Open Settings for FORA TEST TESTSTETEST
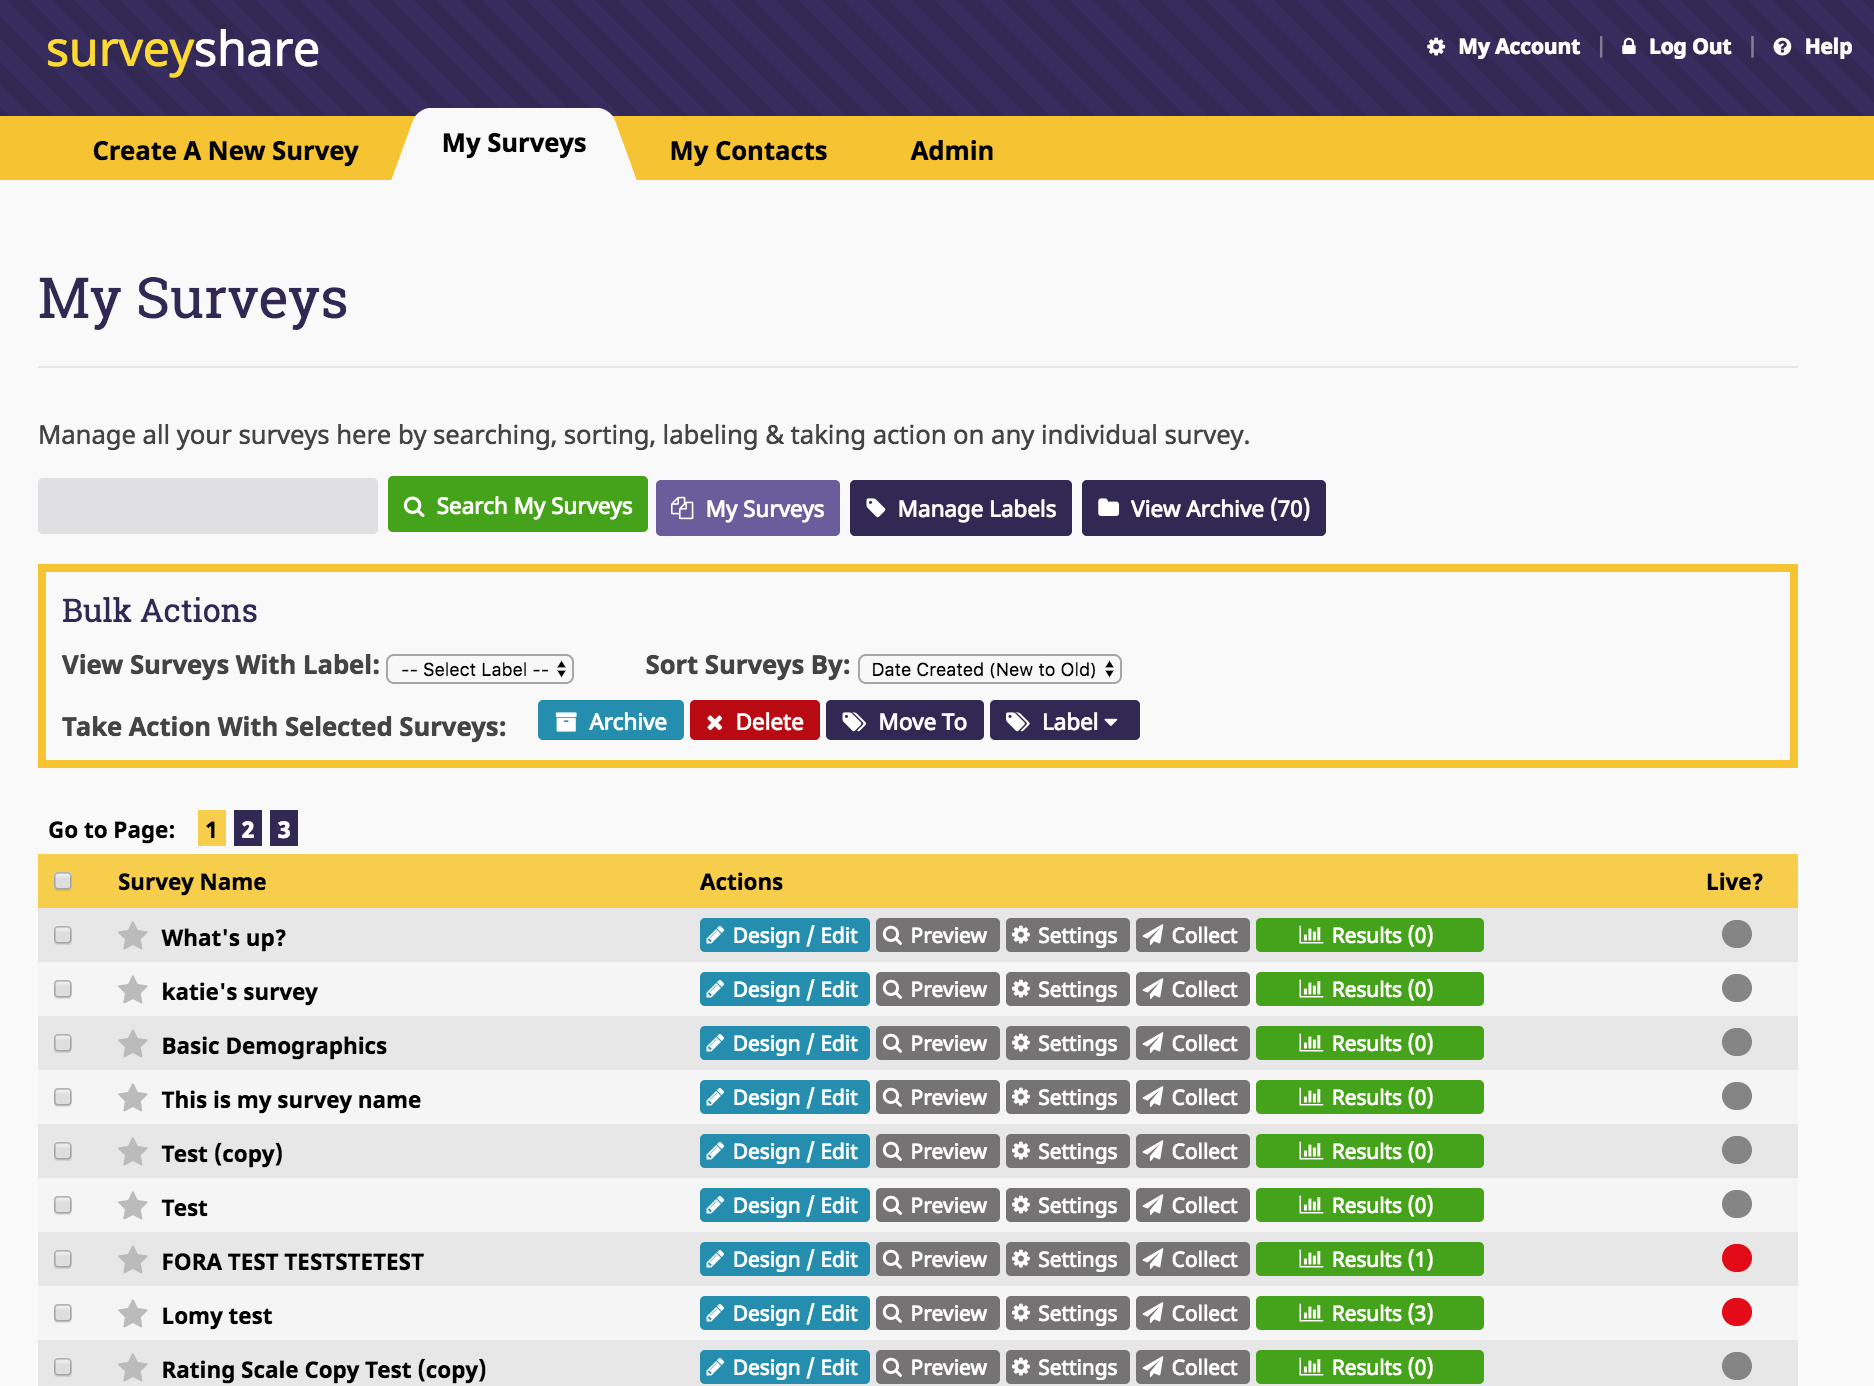This screenshot has width=1874, height=1386. [x=1066, y=1259]
